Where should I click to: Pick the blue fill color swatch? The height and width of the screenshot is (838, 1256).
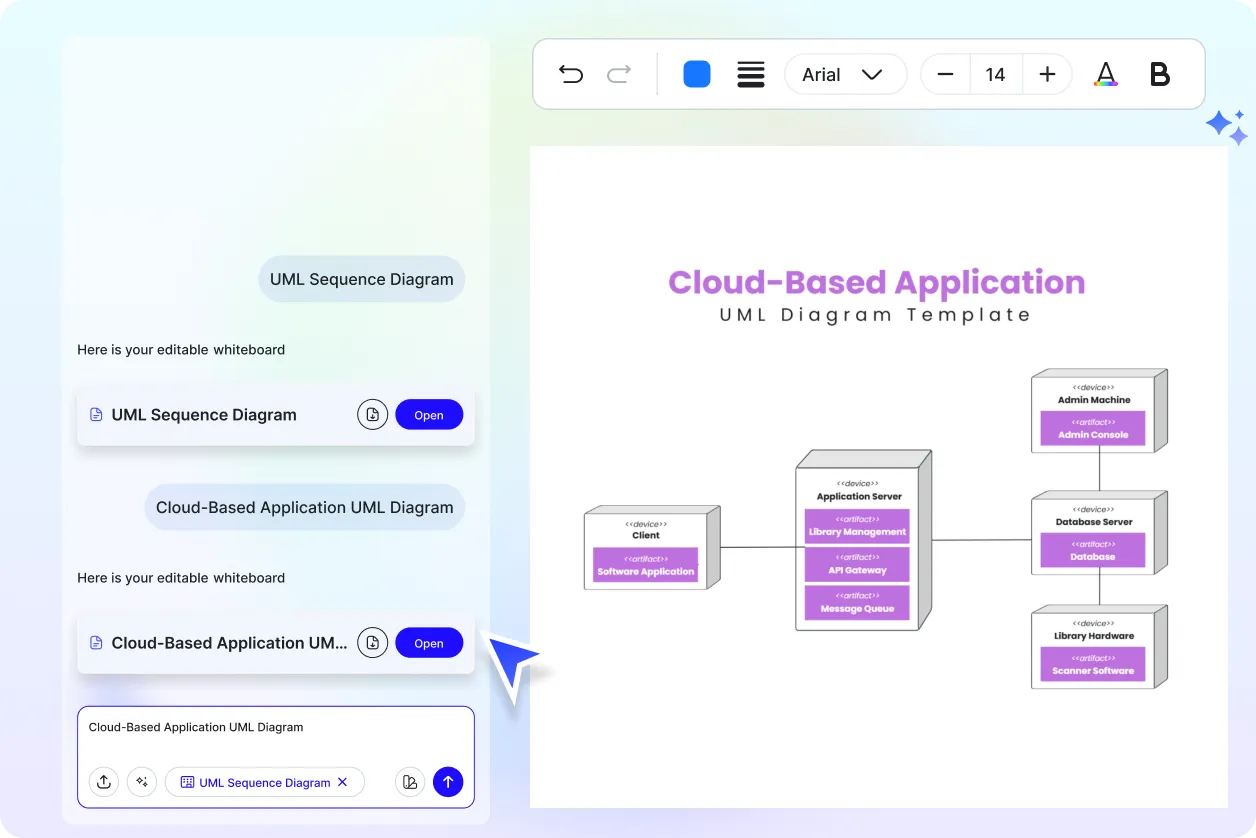(x=697, y=74)
